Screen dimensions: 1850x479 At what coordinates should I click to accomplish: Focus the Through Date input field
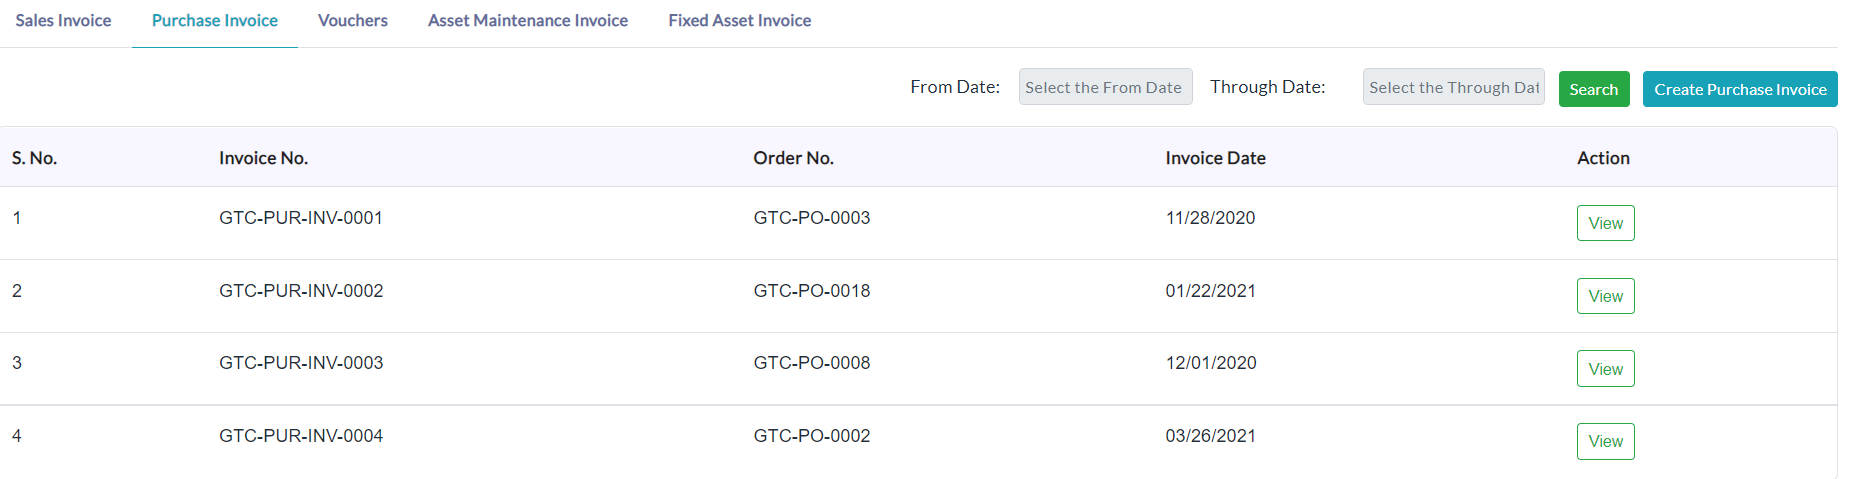click(x=1453, y=87)
